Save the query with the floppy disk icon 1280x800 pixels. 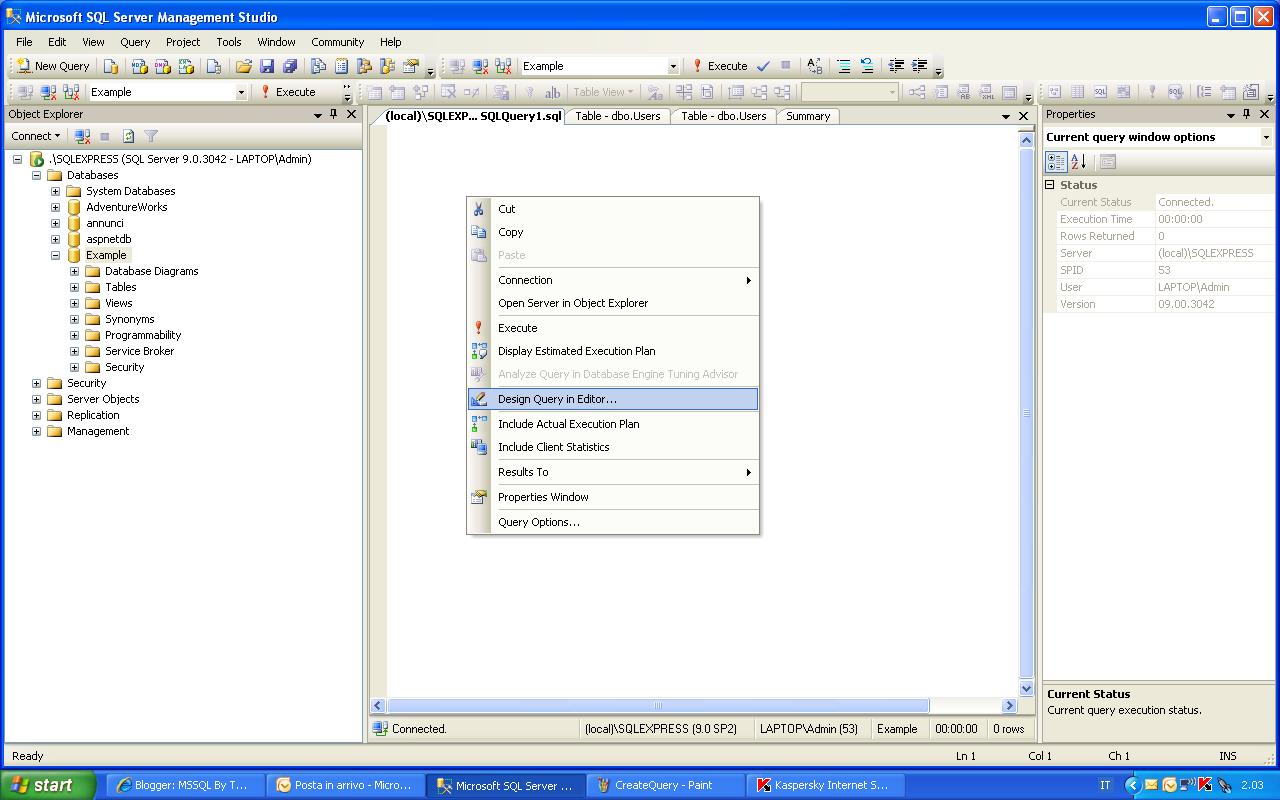(267, 66)
